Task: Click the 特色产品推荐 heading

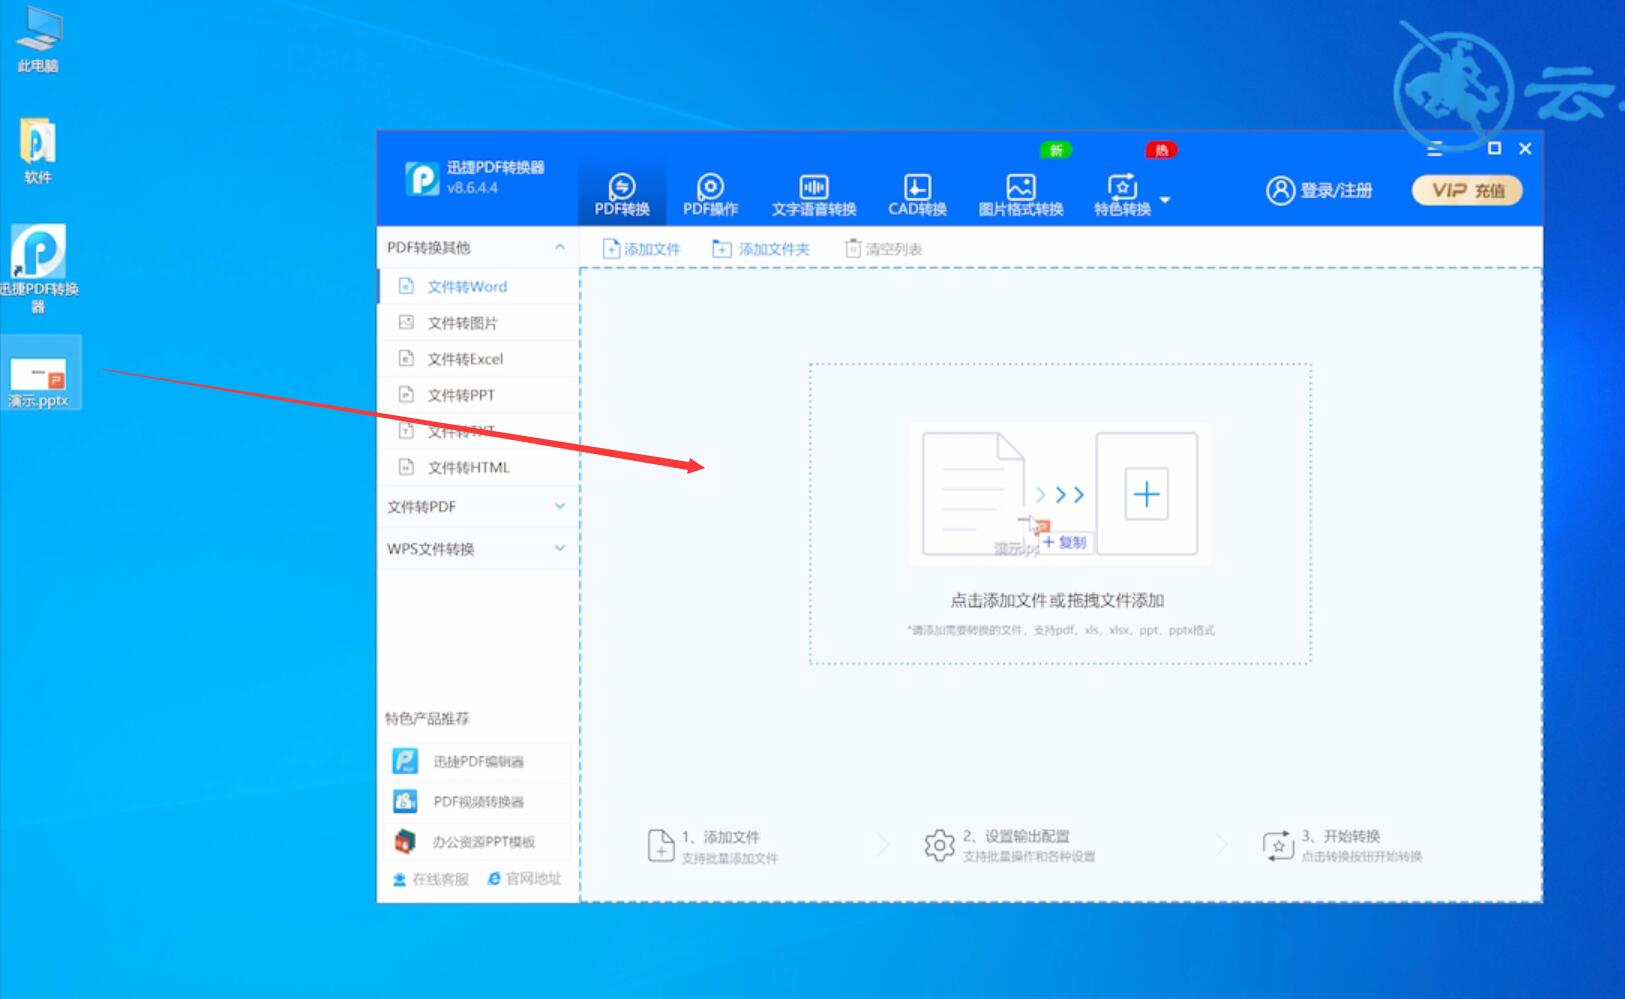Action: (x=427, y=718)
